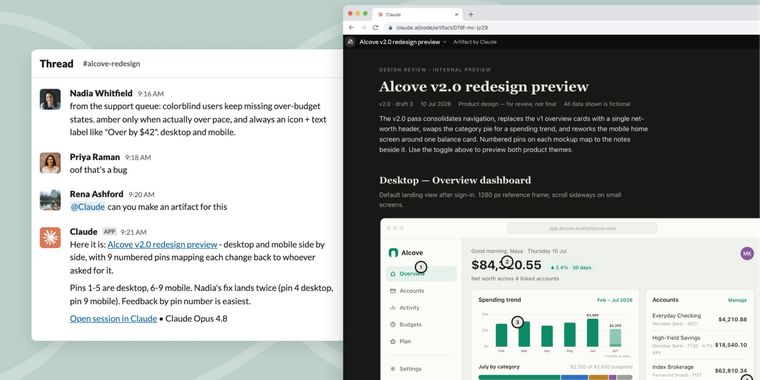This screenshot has width=760, height=380.
Task: Select the Claude browser tab
Action: coord(418,15)
